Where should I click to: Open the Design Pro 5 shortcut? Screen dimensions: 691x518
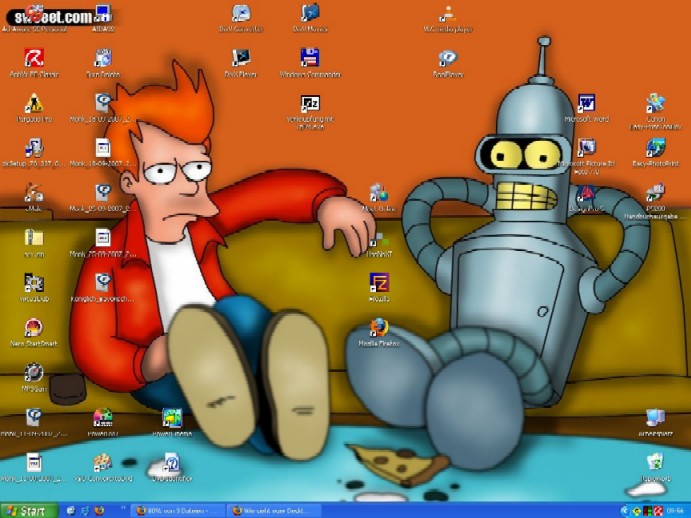(587, 198)
